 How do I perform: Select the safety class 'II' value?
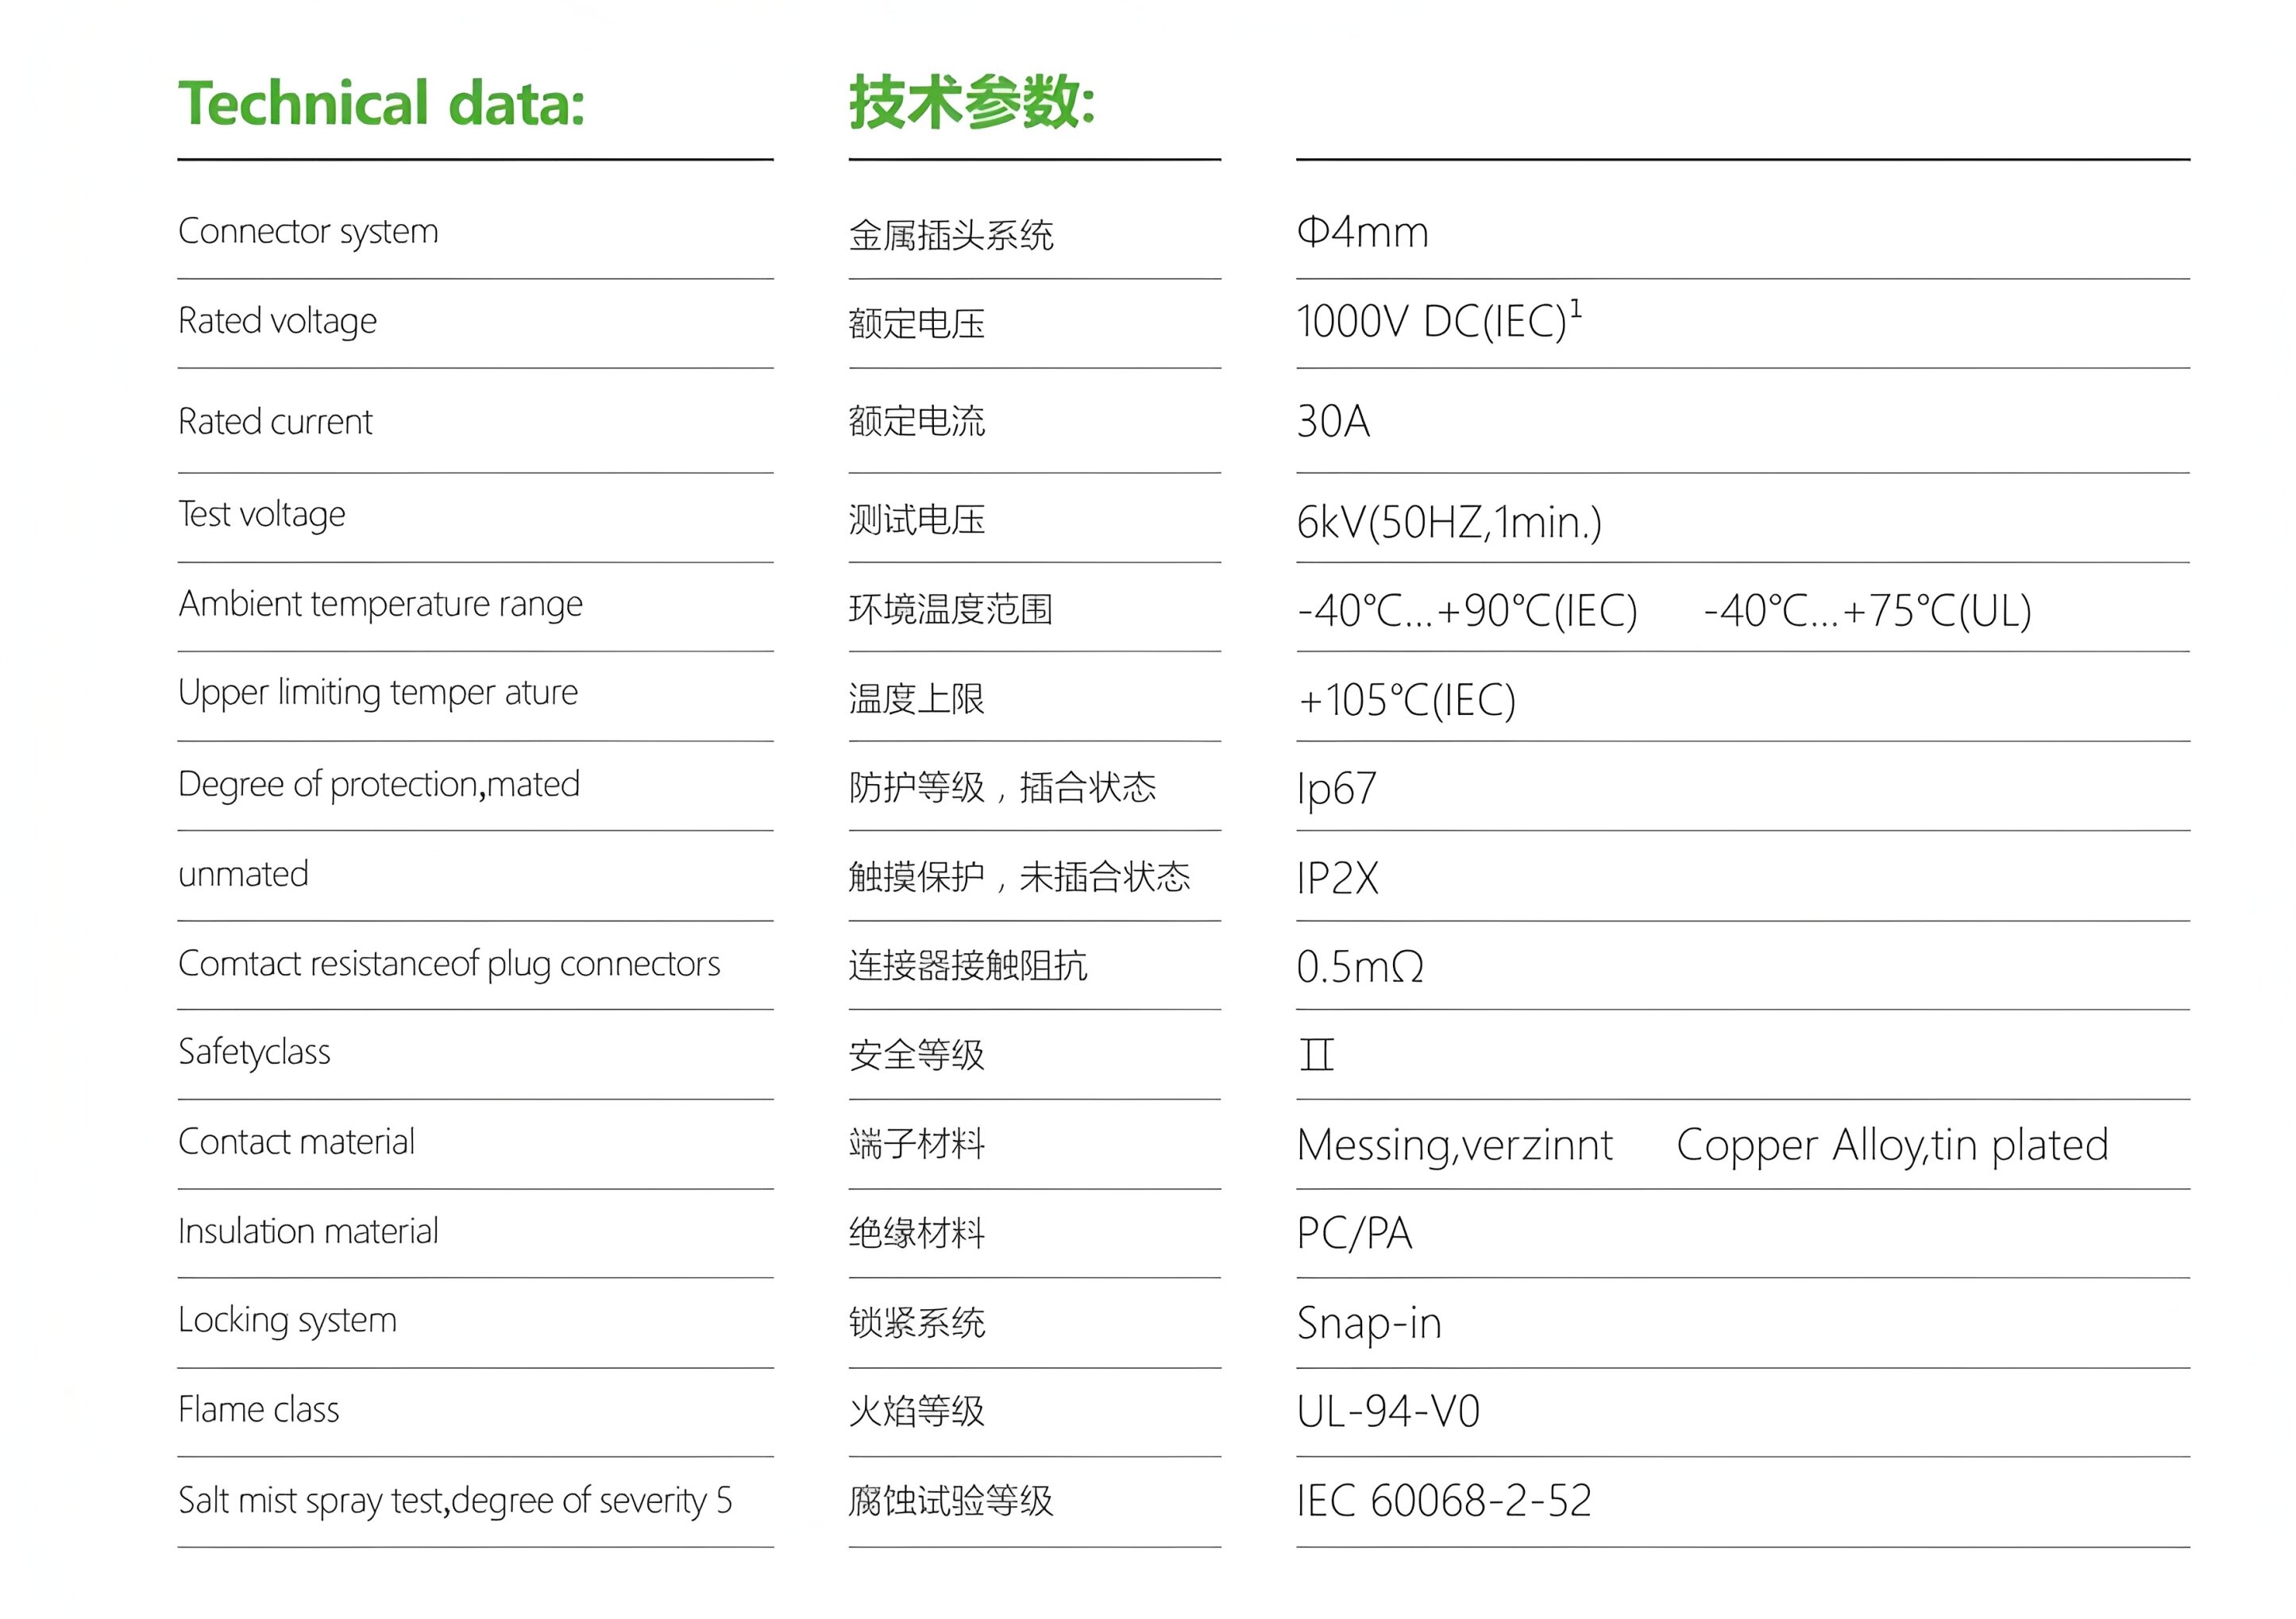tap(1317, 1056)
